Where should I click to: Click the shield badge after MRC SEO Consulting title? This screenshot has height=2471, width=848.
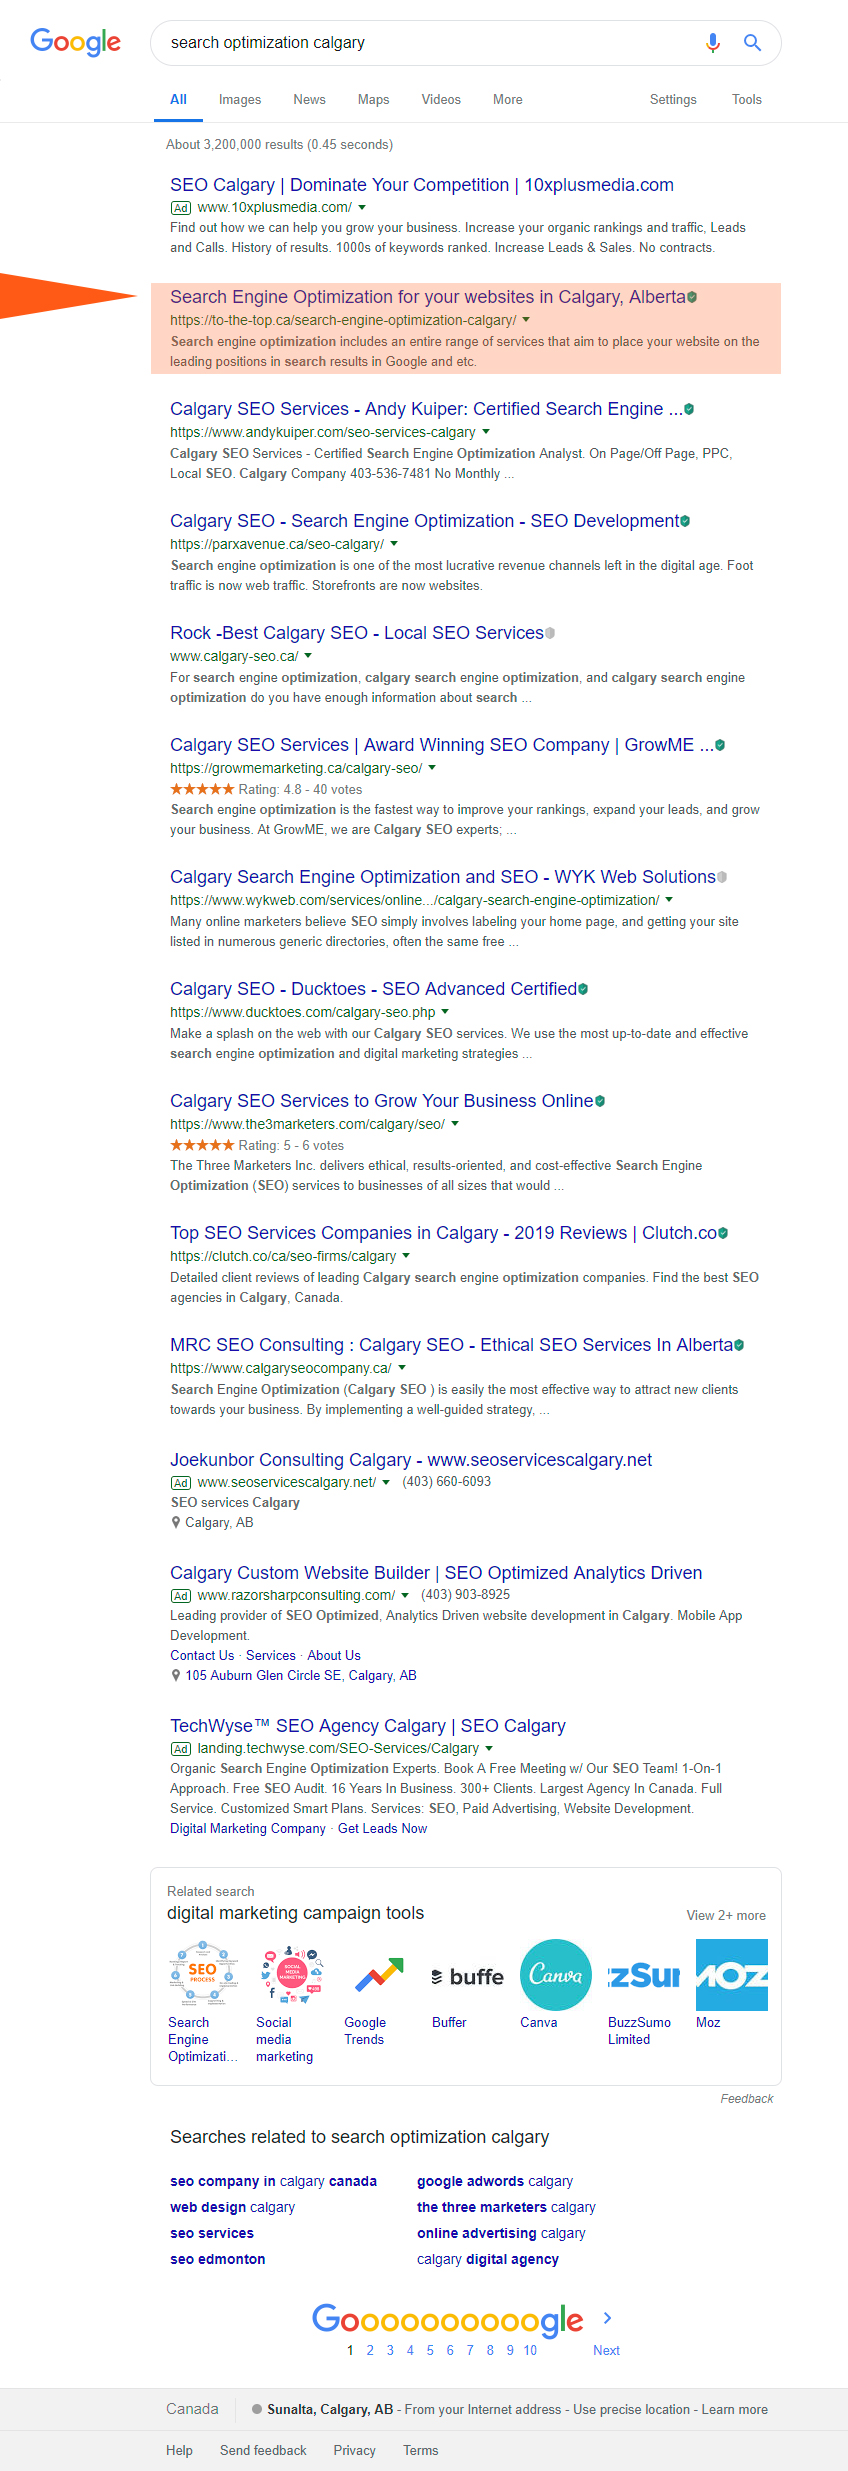click(739, 1345)
